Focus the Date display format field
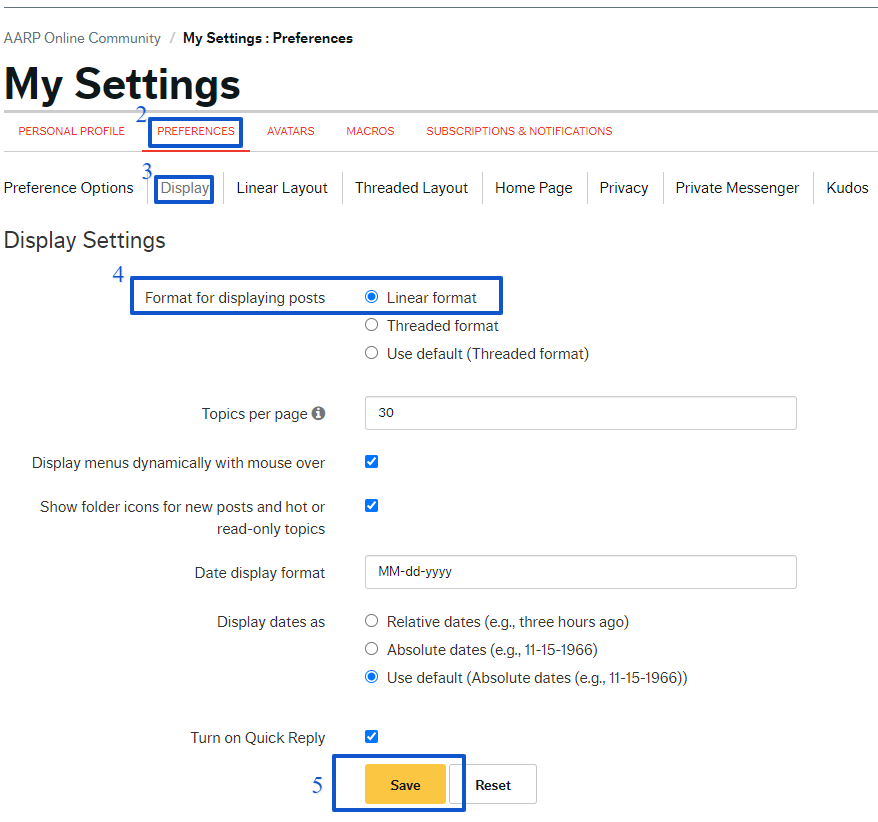This screenshot has height=822, width=878. [x=580, y=572]
